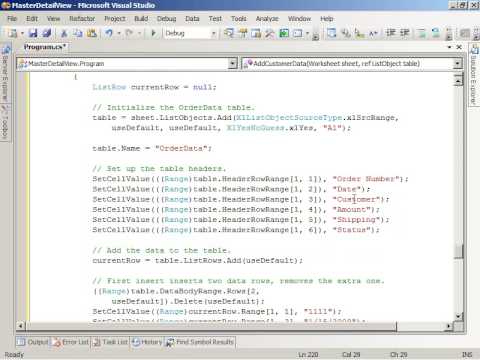Click the Other Windows toolbar icon
480x360 pixels.
(x=298, y=33)
